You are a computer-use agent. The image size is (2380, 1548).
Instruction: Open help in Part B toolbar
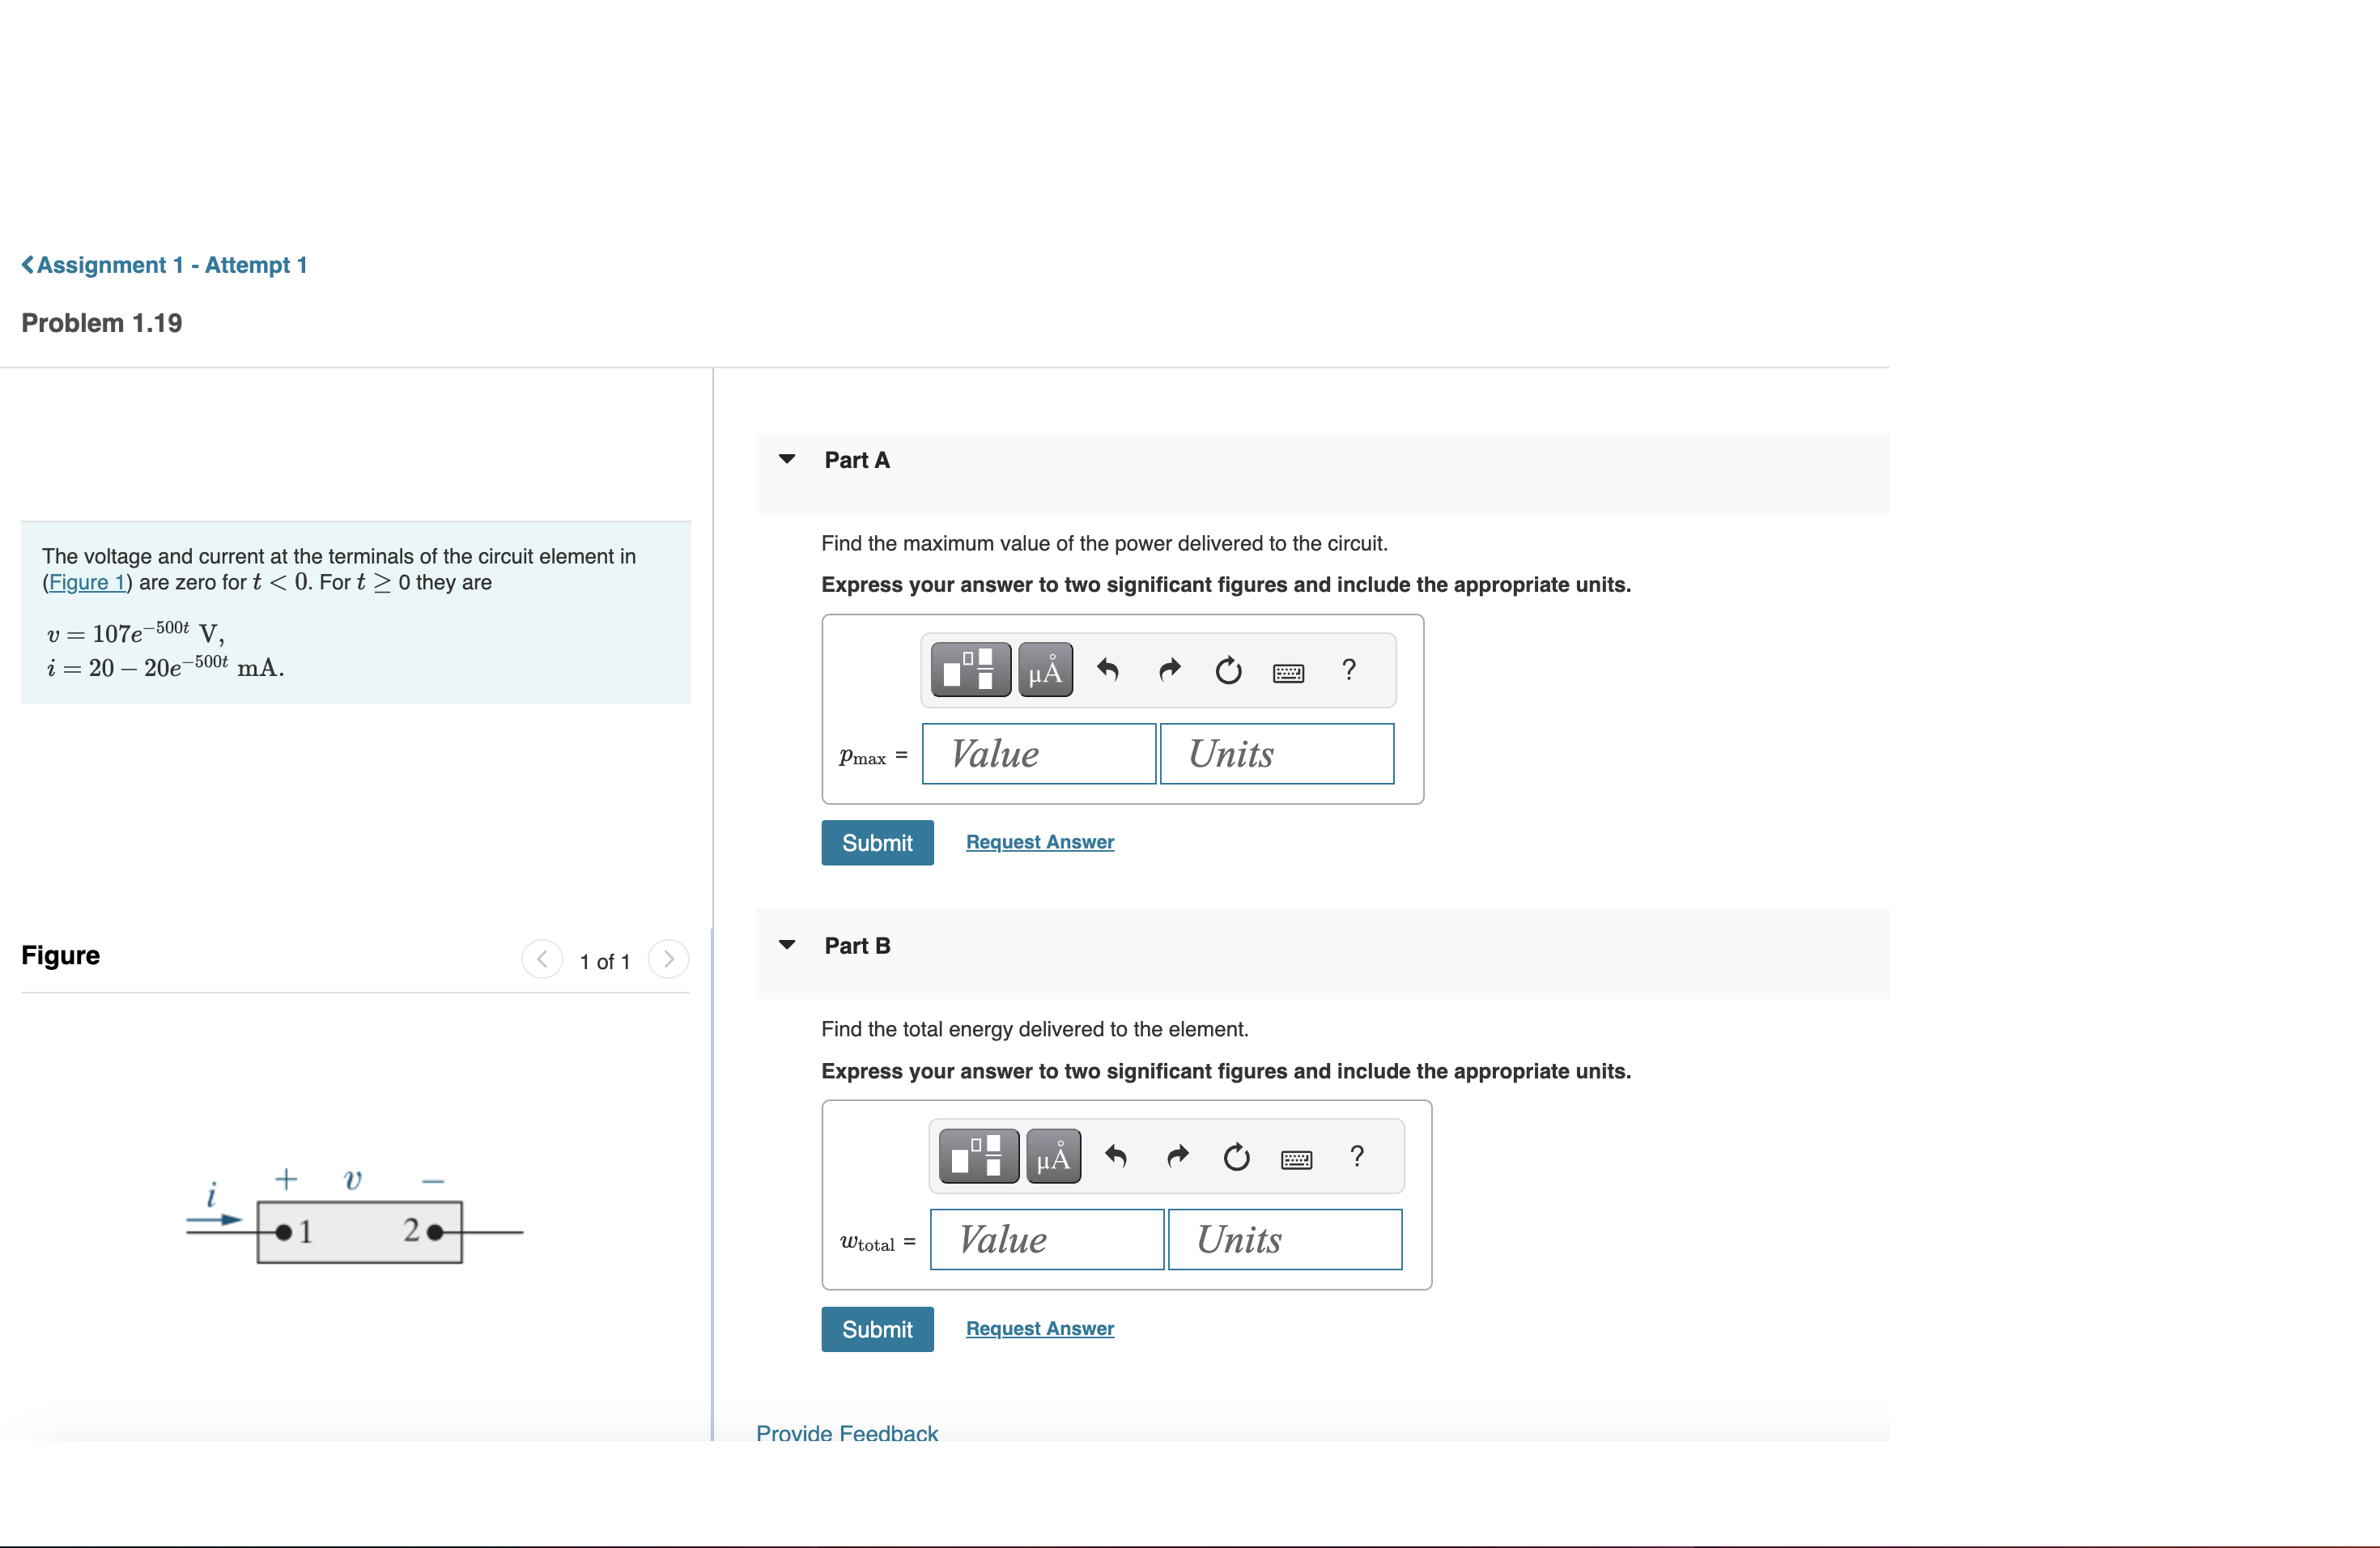[x=1357, y=1156]
